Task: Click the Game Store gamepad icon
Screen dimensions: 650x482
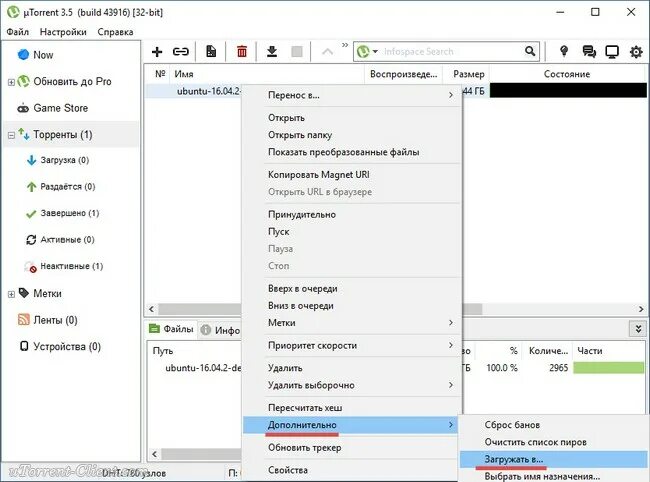Action: click(x=23, y=108)
